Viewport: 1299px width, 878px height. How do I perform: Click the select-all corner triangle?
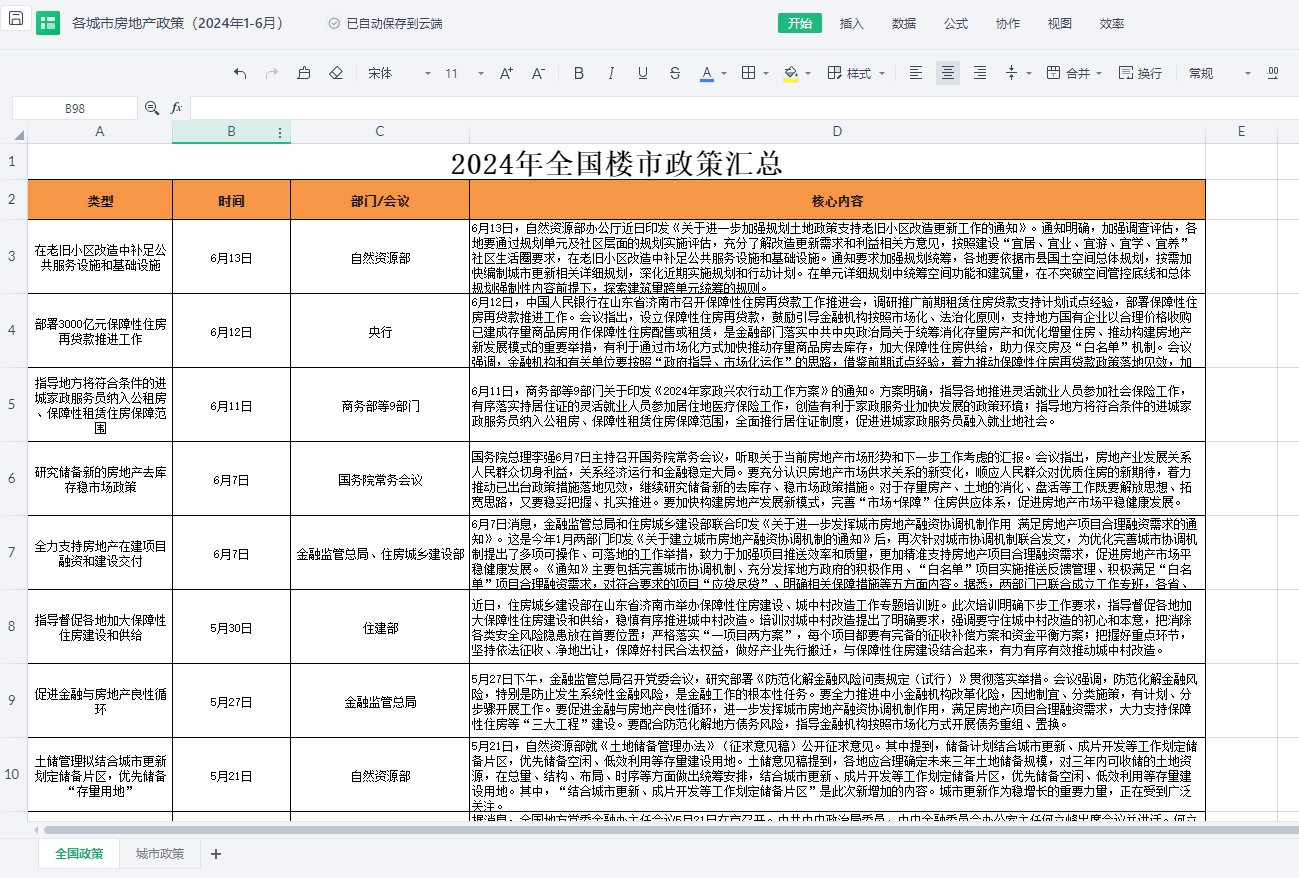[17, 133]
